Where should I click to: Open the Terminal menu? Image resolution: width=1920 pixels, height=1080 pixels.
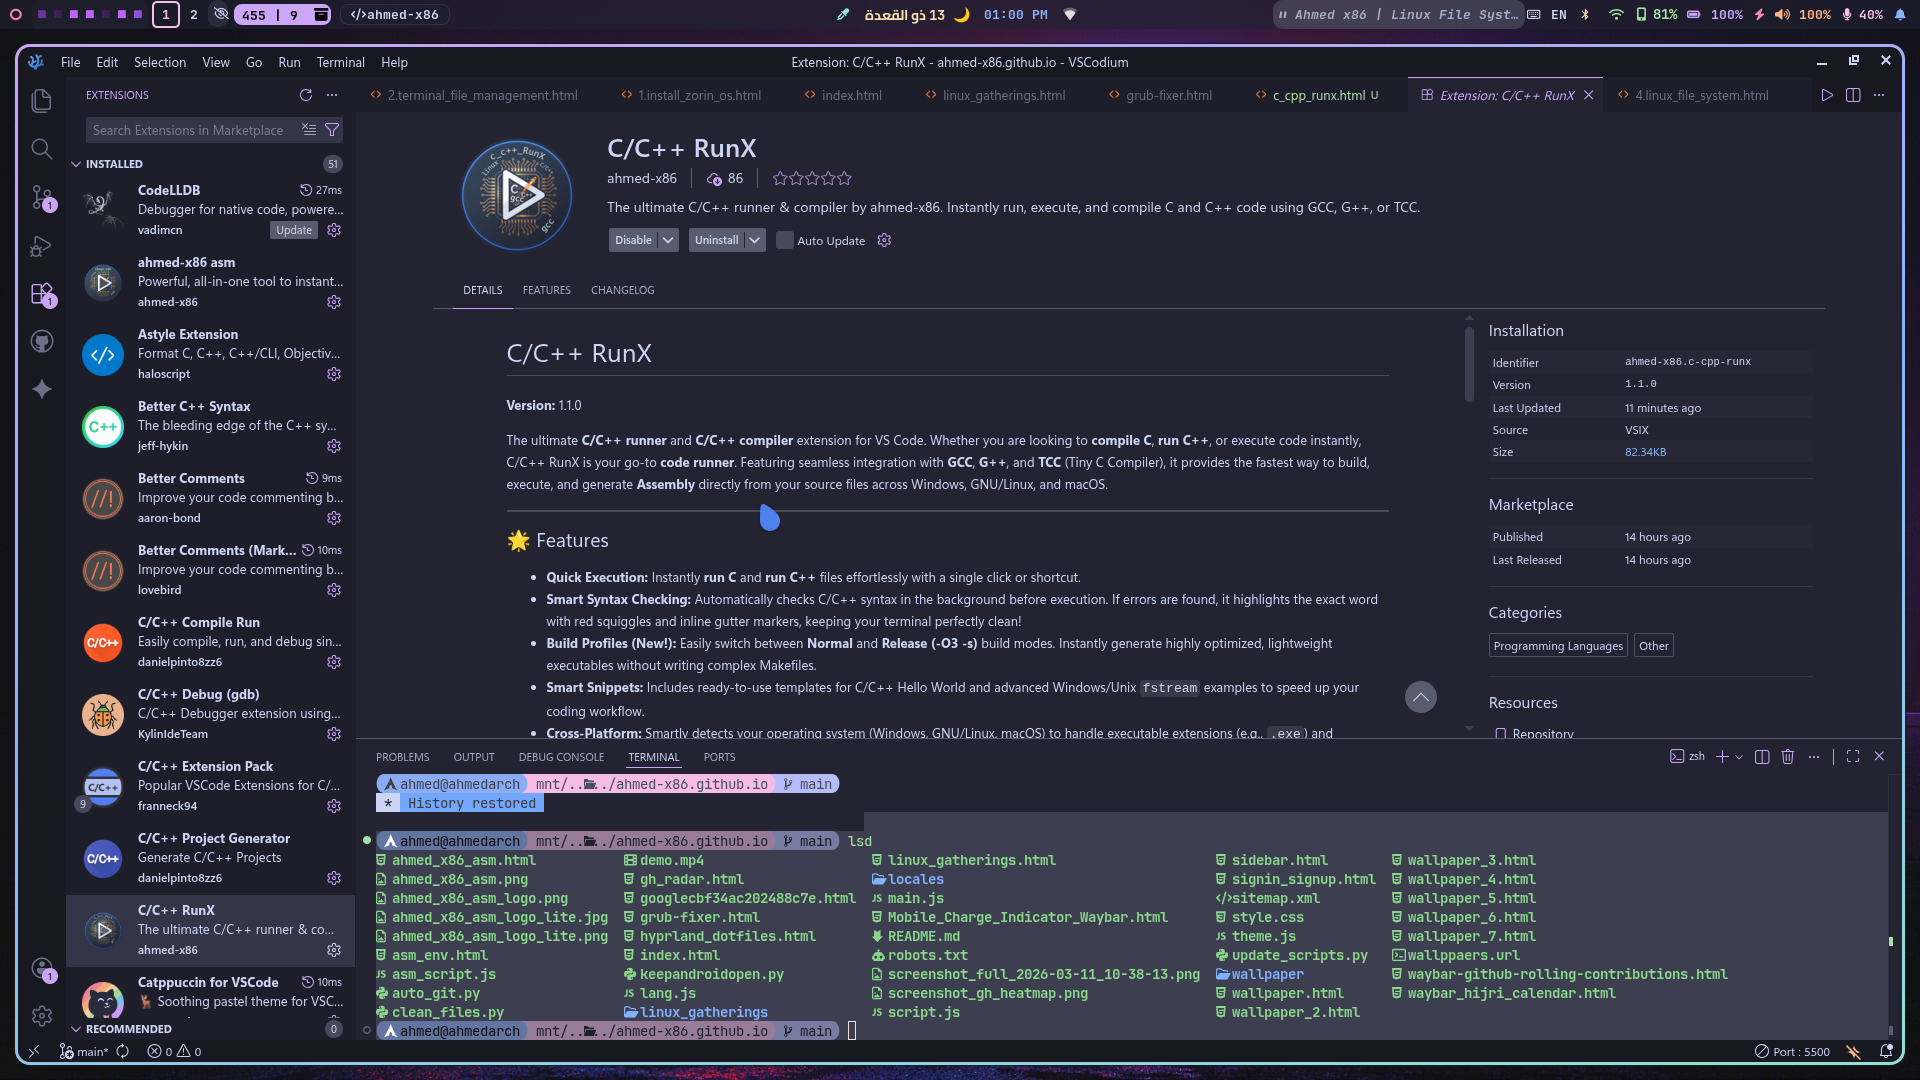click(340, 62)
